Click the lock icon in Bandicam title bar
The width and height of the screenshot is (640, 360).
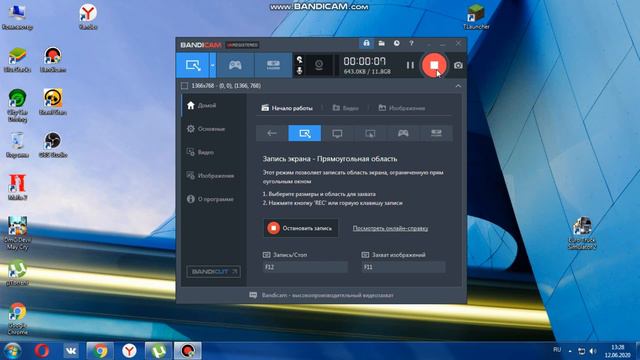[367, 43]
